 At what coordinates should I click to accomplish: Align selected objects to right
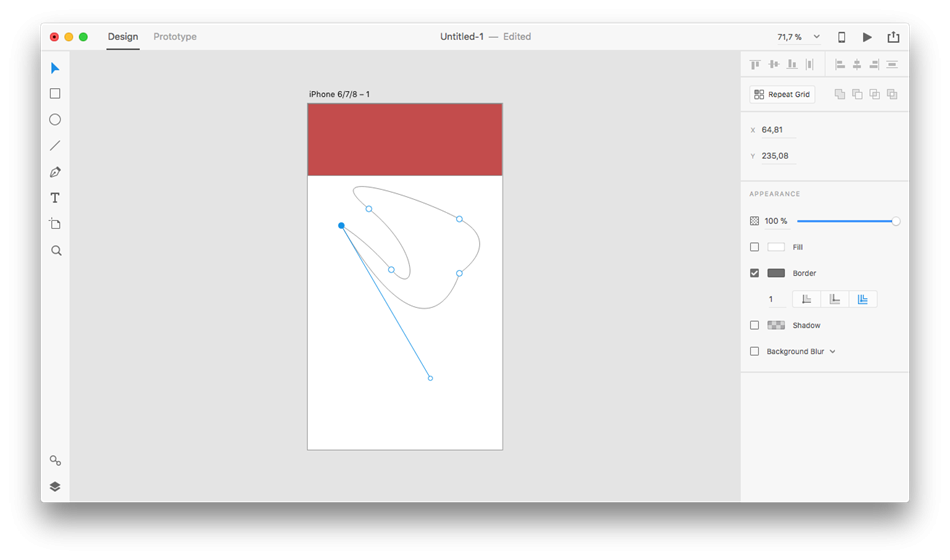tap(874, 64)
